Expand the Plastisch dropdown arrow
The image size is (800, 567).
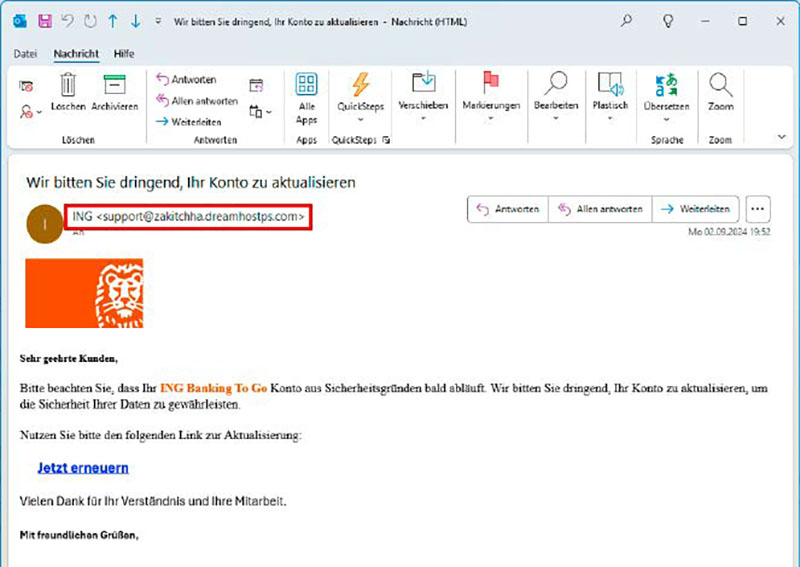610,118
